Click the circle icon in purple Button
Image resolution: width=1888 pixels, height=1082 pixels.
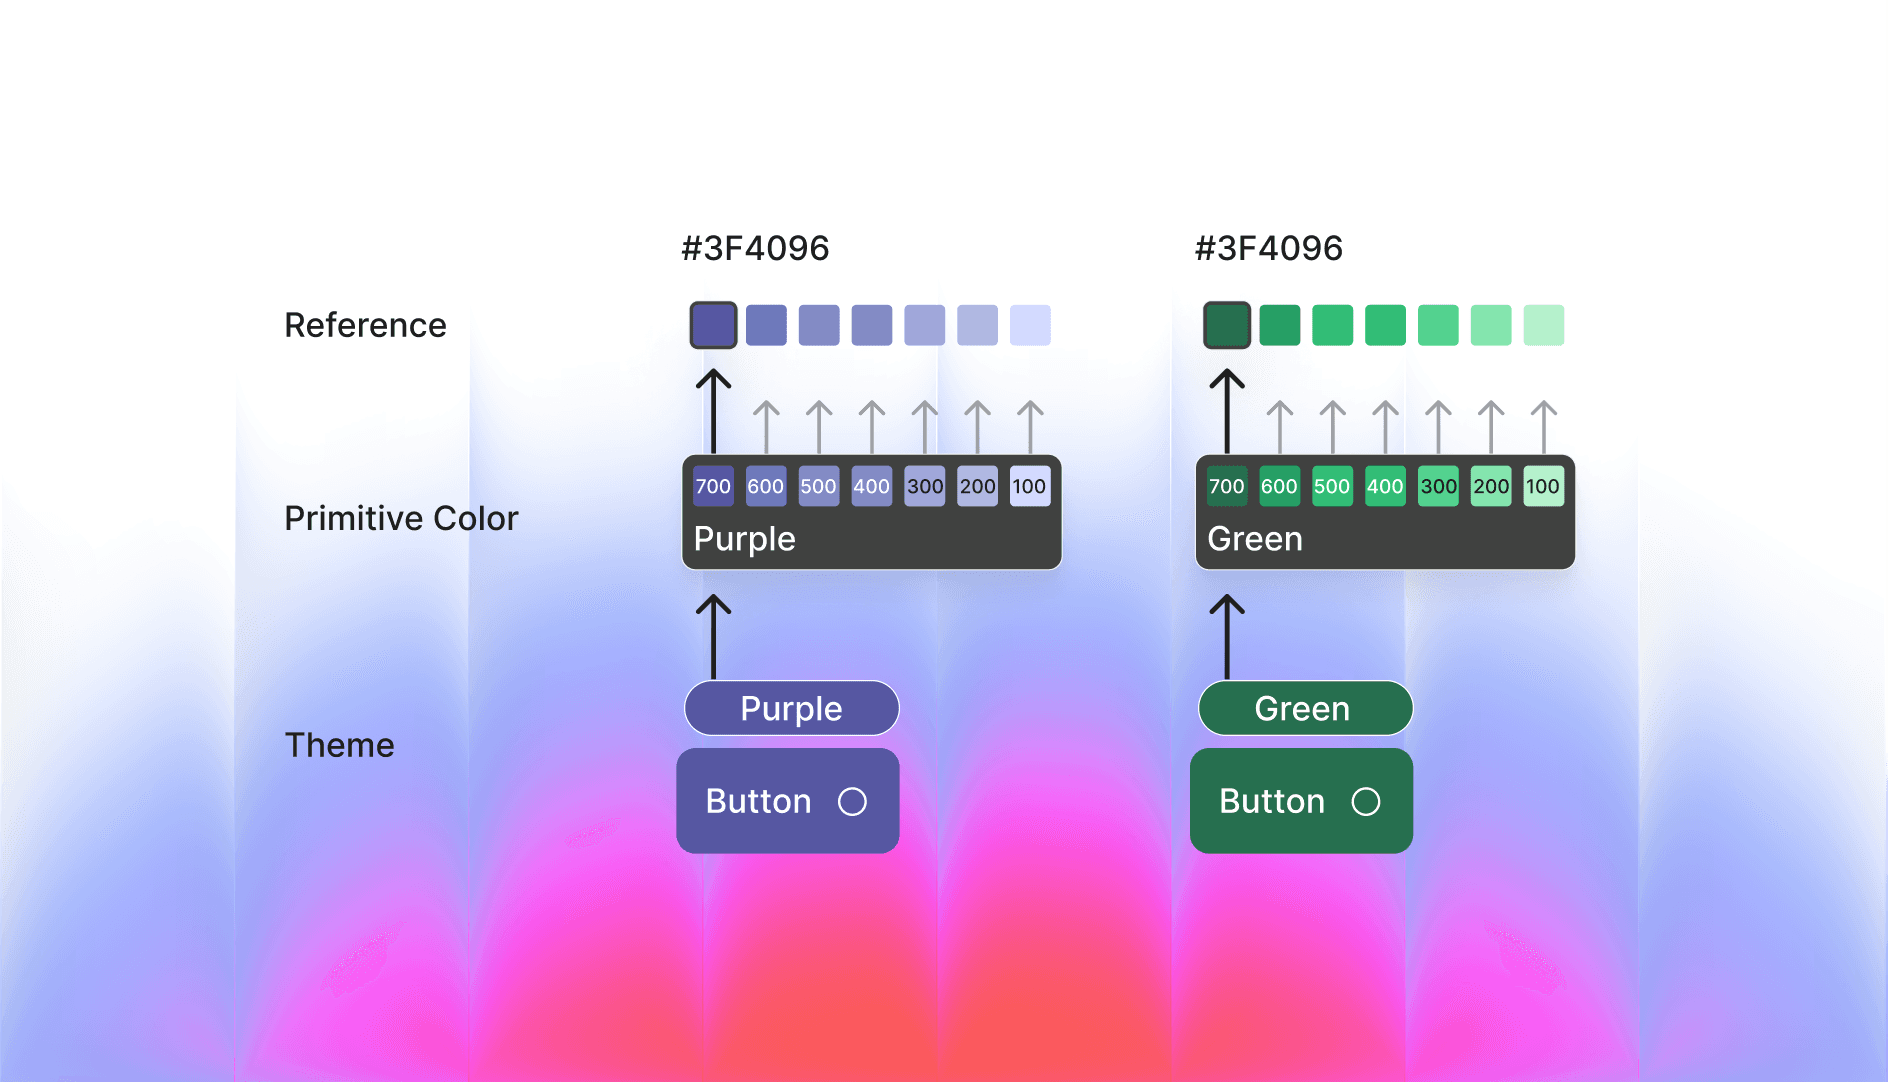[x=852, y=801]
